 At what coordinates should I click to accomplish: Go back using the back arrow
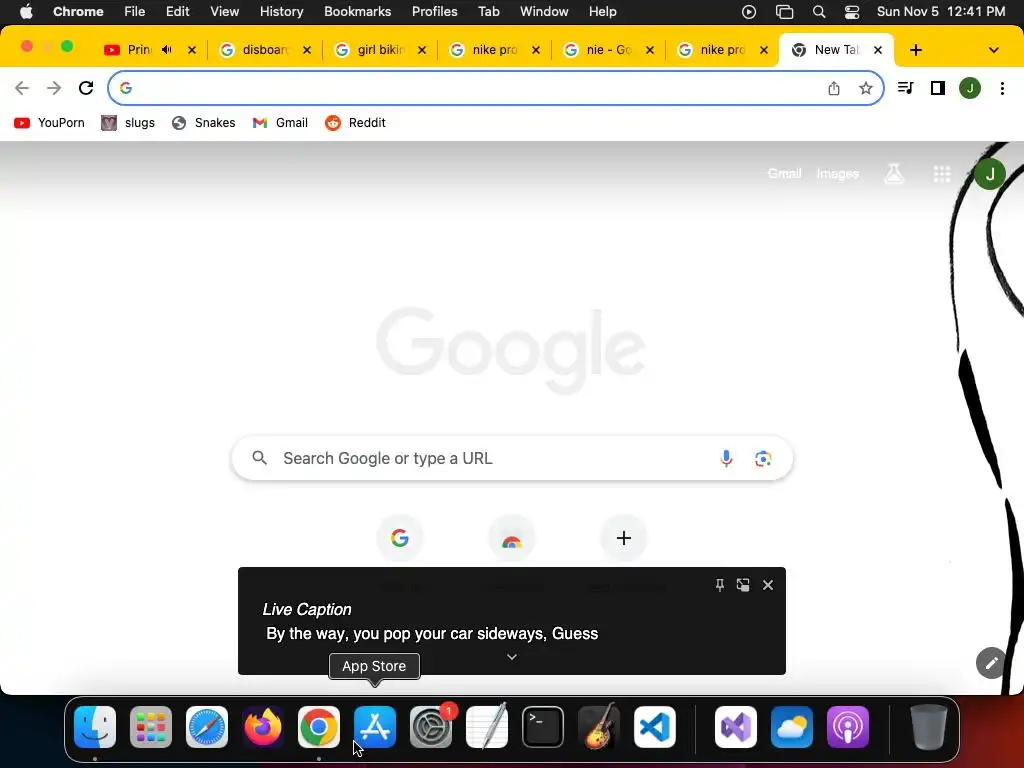pyautogui.click(x=22, y=88)
